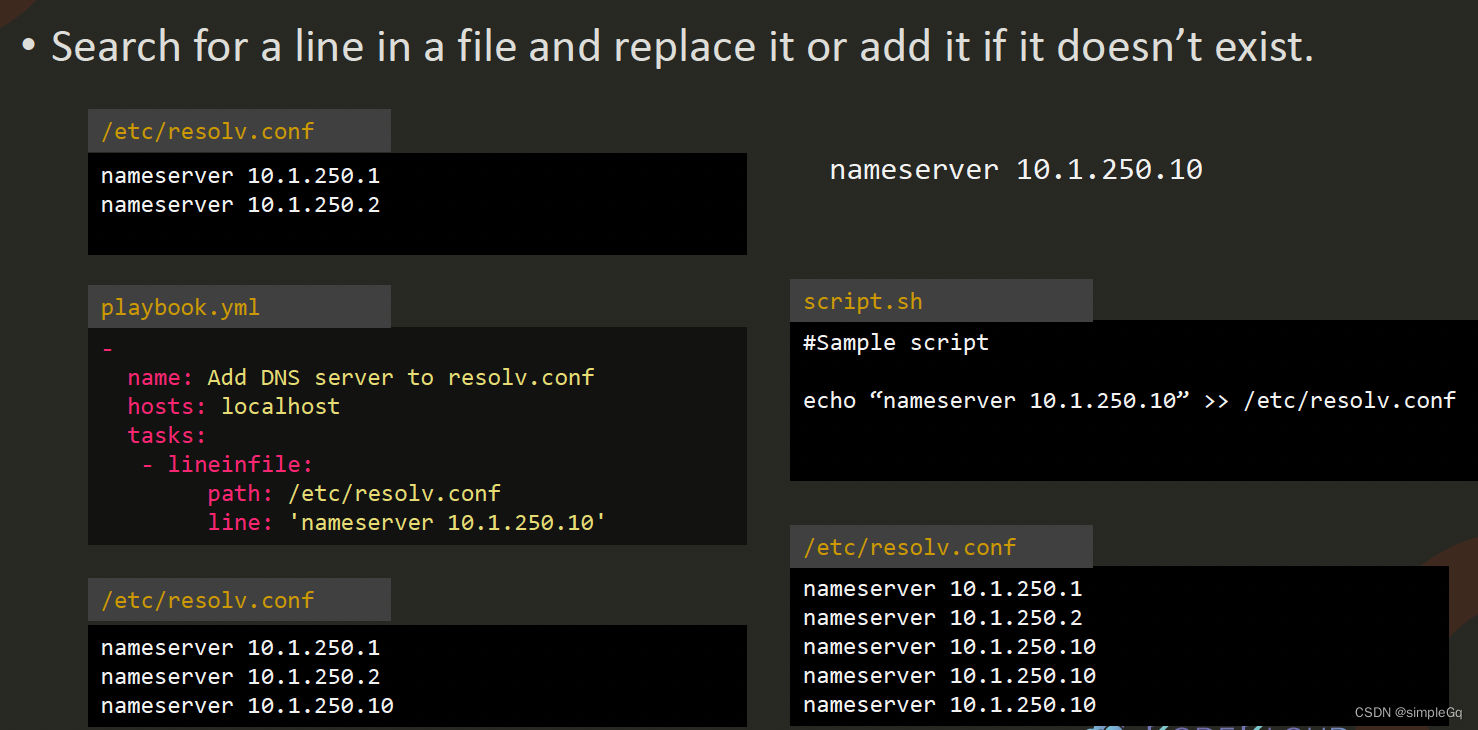The image size is (1478, 730).
Task: Select the "path: /etc/resolv.conf" line in the playbook
Action: [354, 494]
